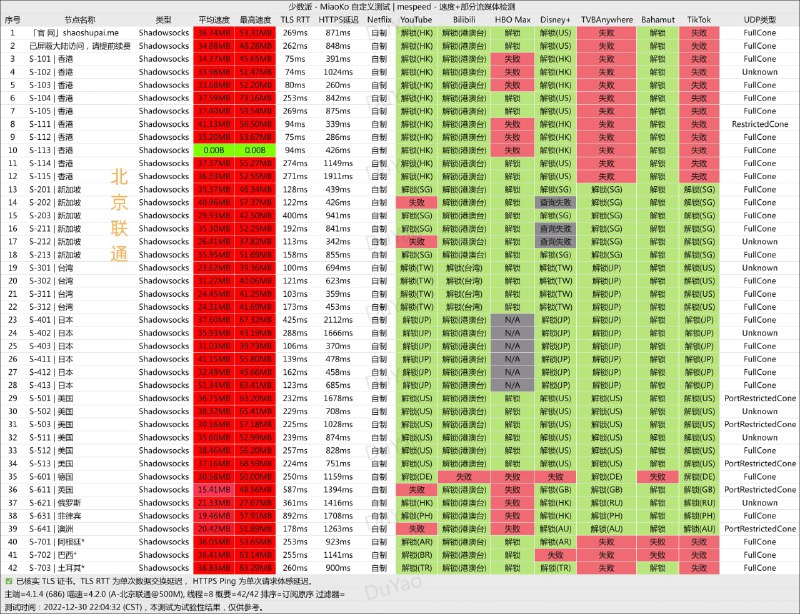Screen dimensions: 800x614
Task: Select node name S-631 | 菲律宾
Action: click(x=55, y=516)
